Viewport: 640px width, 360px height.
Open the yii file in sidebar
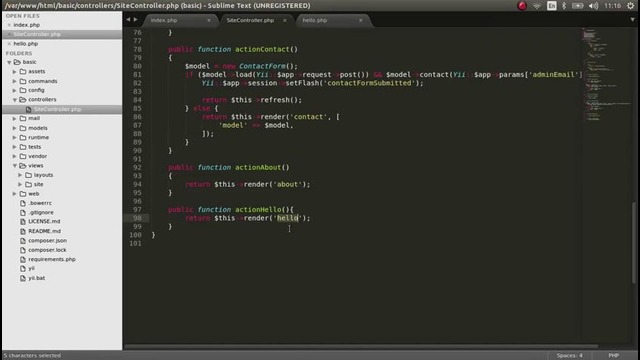click(x=31, y=269)
